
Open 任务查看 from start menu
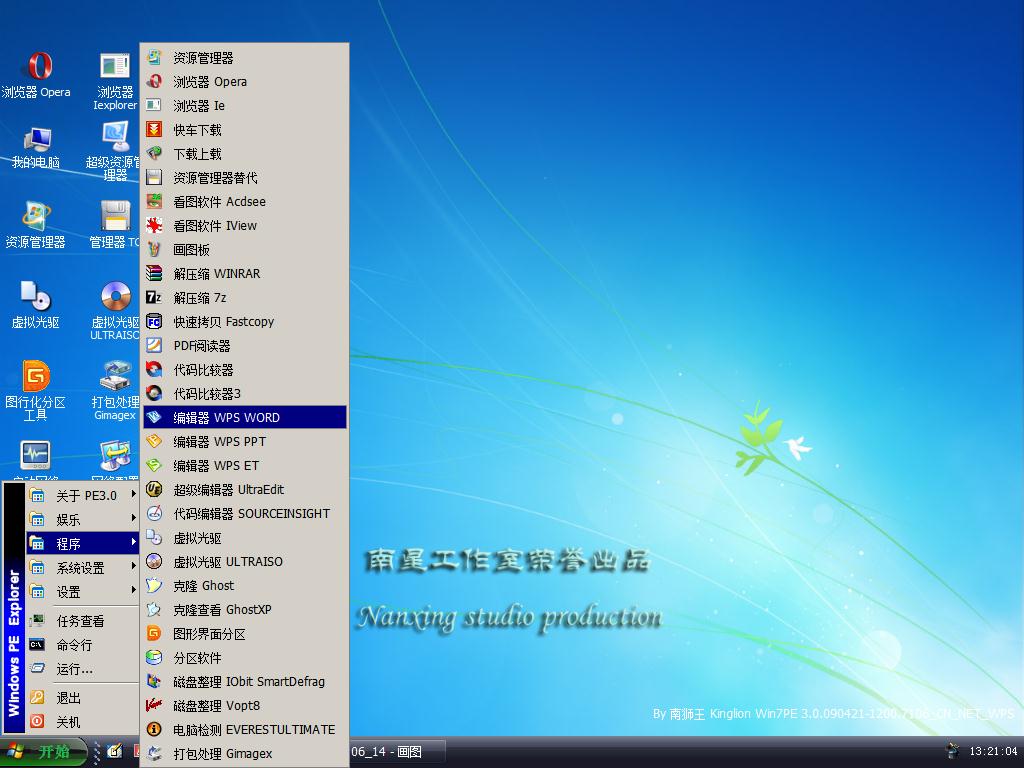pos(82,620)
